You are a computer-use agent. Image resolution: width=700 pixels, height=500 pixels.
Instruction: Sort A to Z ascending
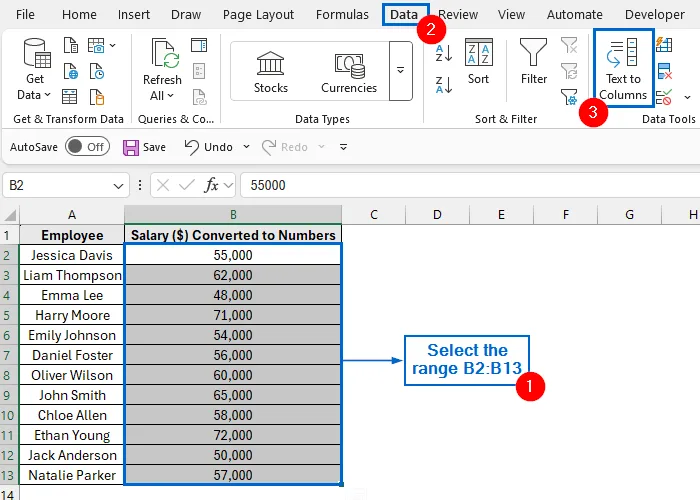444,53
